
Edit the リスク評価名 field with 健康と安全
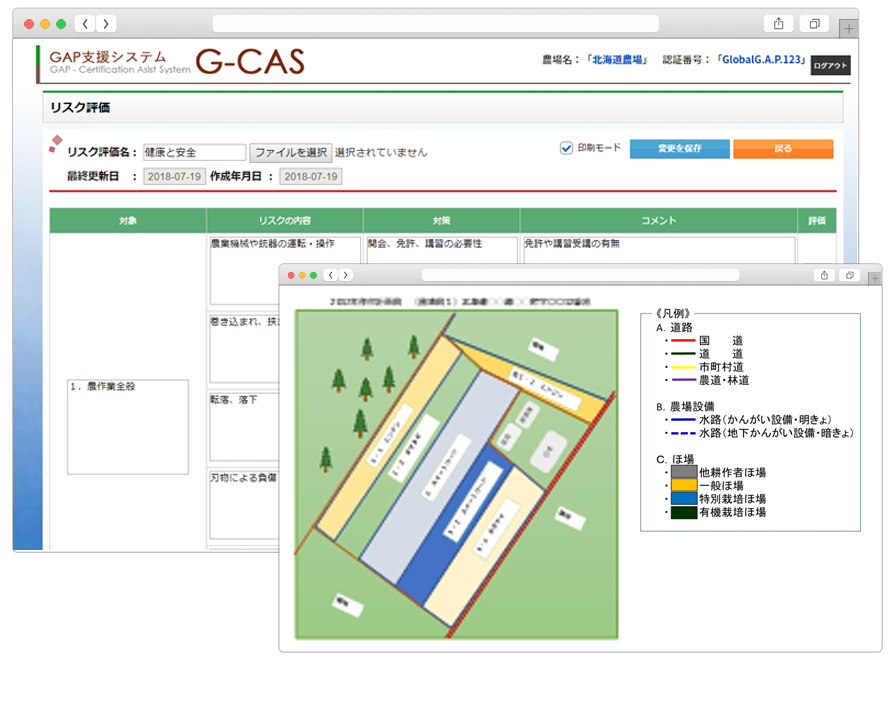click(194, 152)
